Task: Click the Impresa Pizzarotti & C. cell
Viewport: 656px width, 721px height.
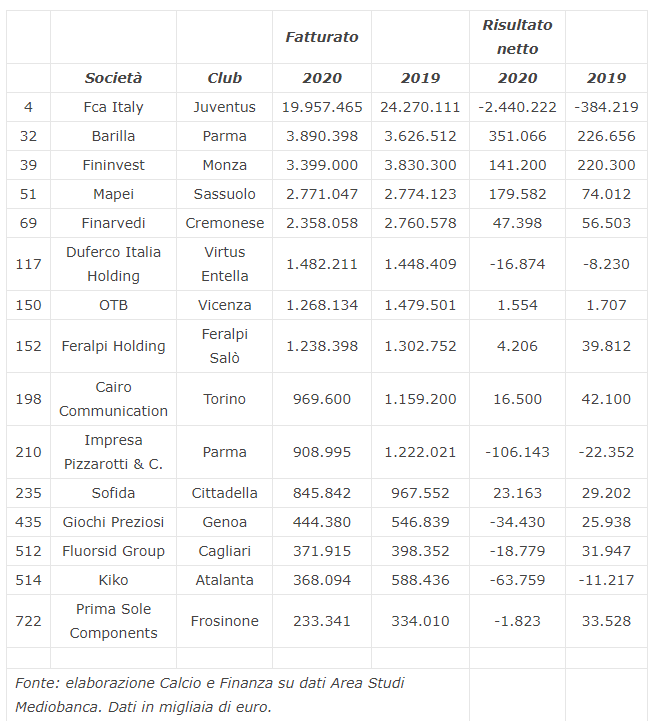Action: [x=113, y=452]
